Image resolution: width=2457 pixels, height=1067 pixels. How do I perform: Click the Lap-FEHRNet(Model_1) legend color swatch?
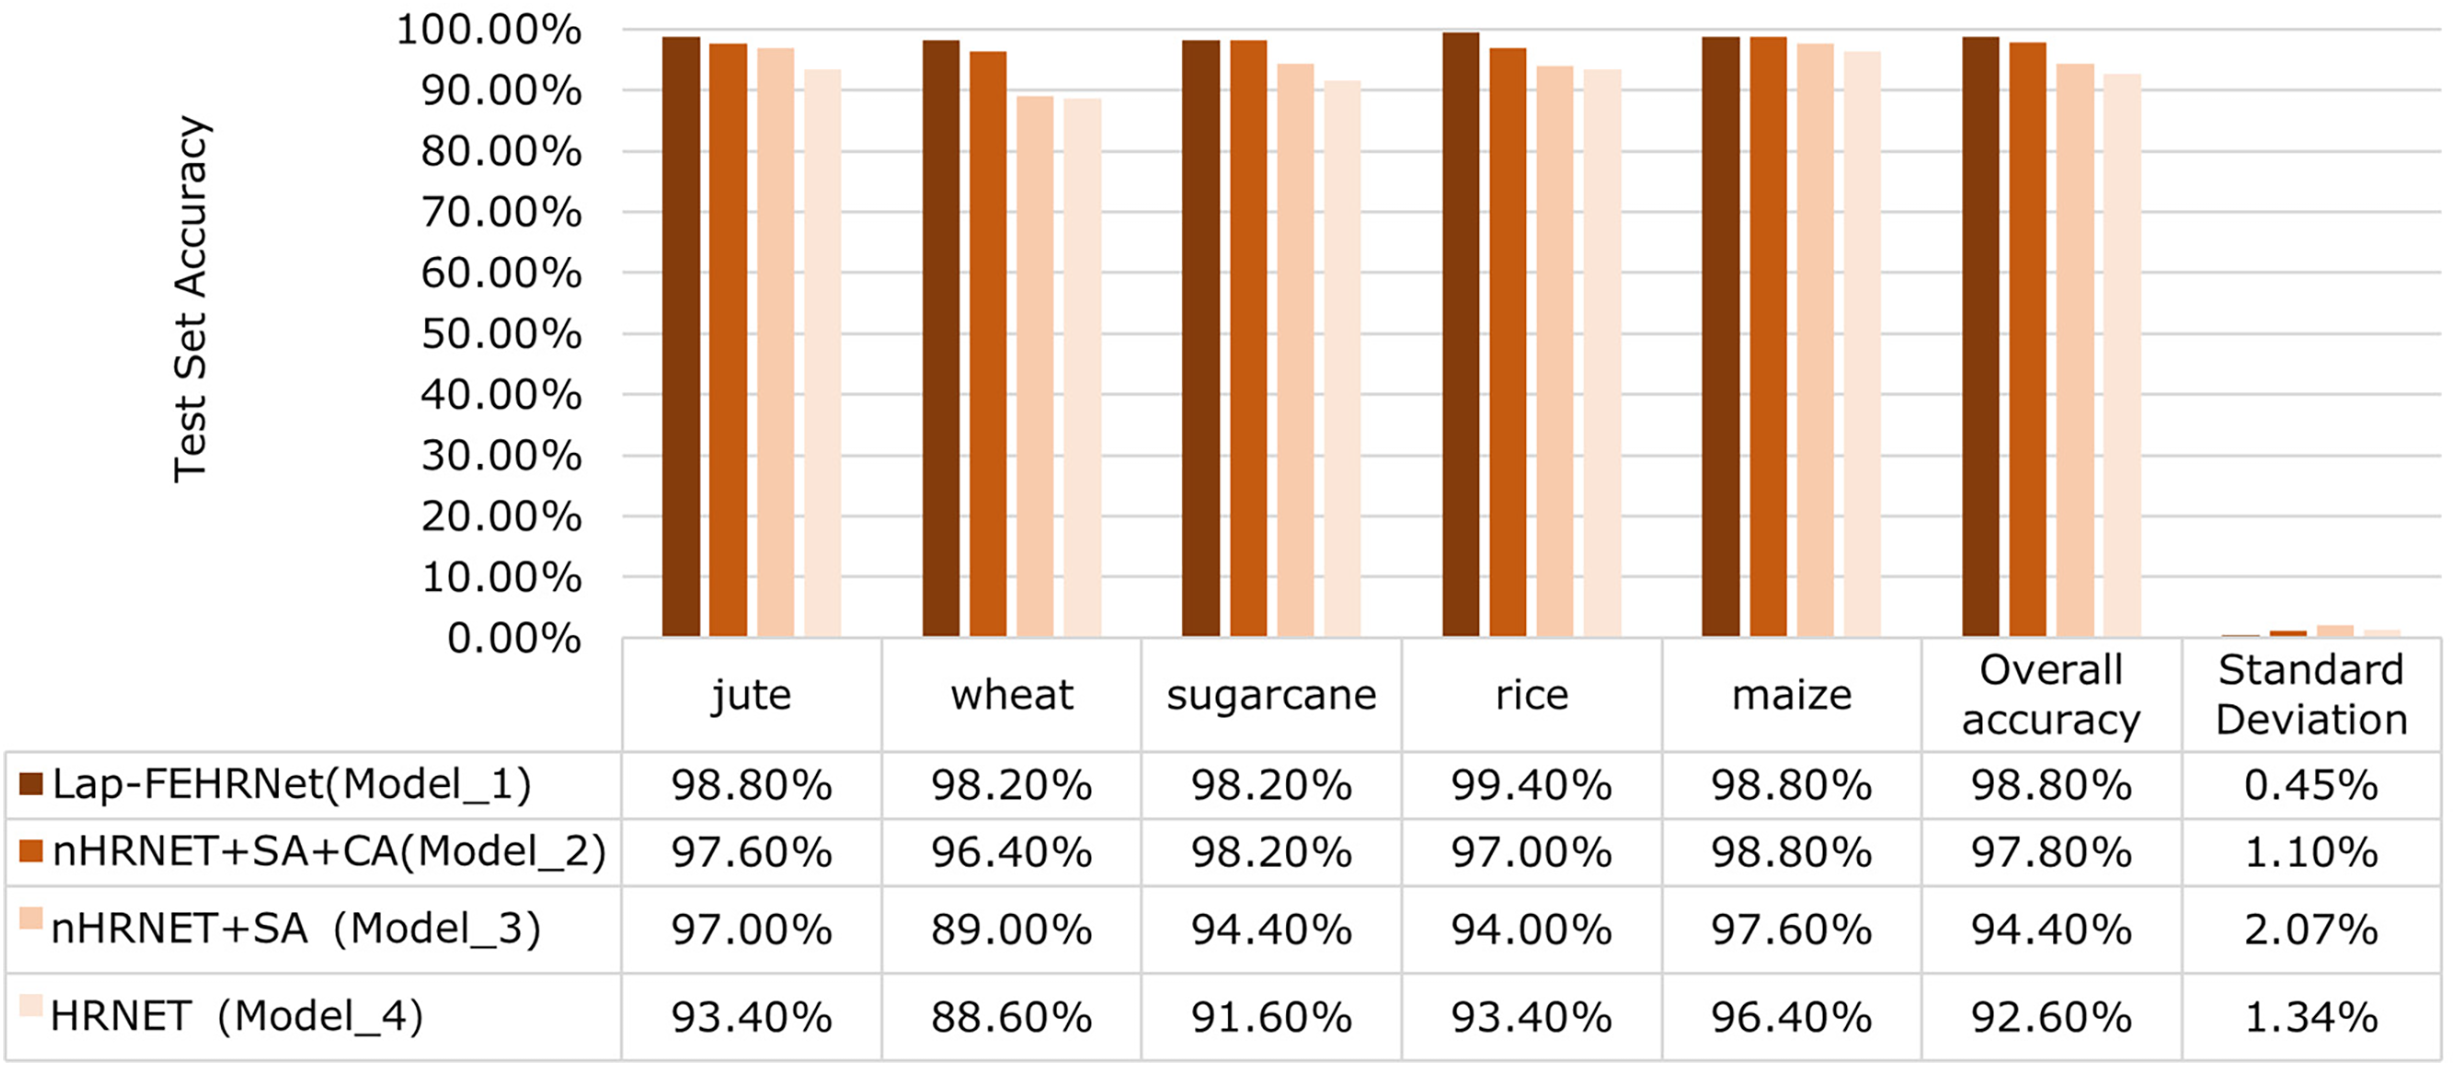31,784
